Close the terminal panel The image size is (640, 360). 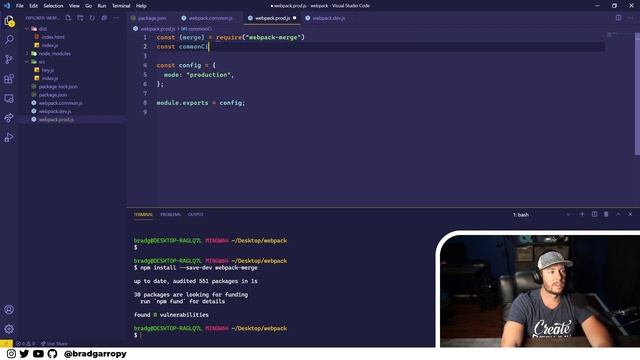tap(630, 214)
